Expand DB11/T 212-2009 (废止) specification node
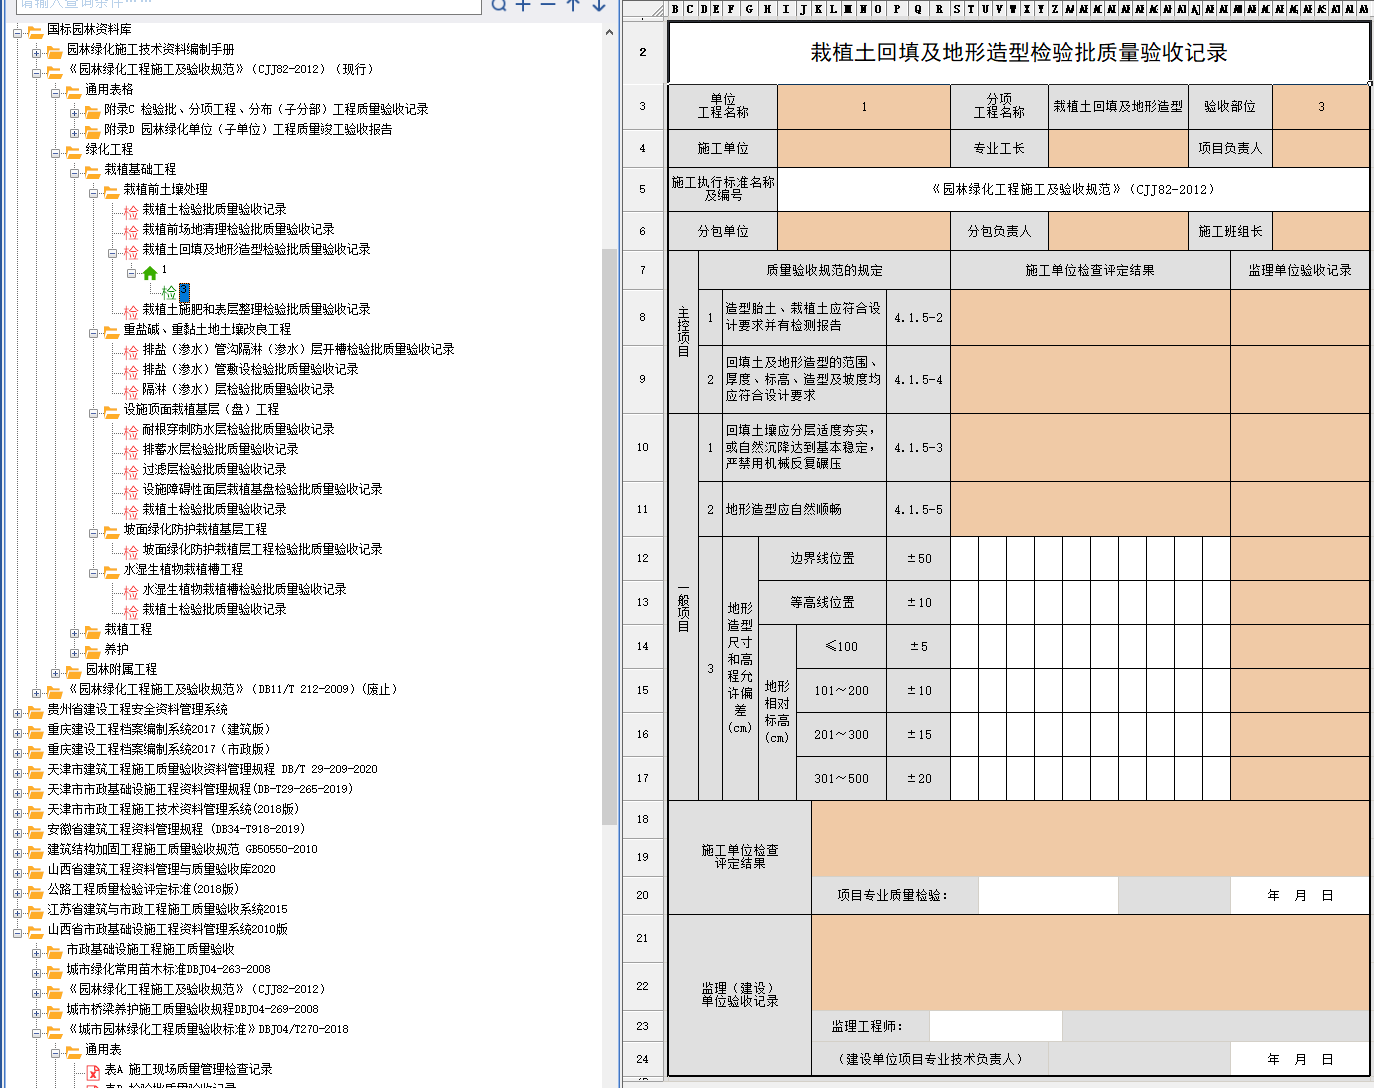Viewport: 1374px width, 1088px height. point(37,692)
